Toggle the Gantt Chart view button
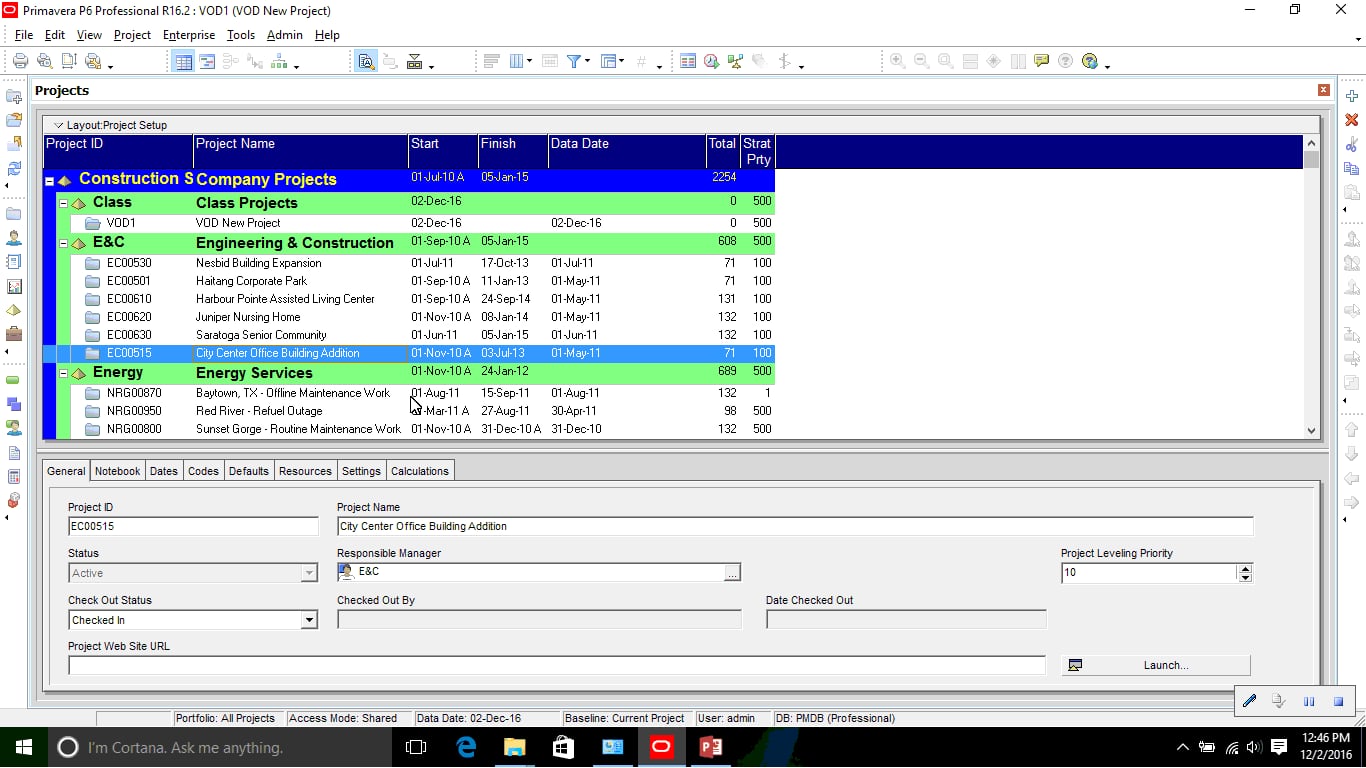Screen dimensions: 1366x768 coord(207,61)
